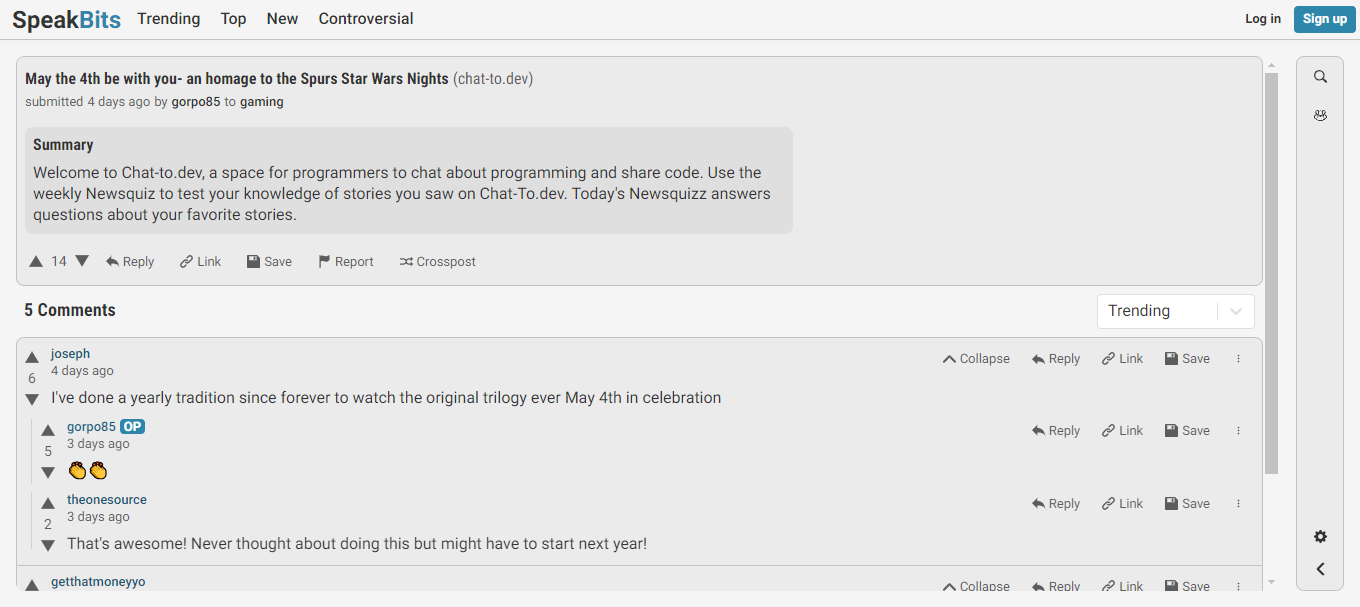Click the community group icon in sidebar
The image size is (1360, 607).
tap(1320, 116)
